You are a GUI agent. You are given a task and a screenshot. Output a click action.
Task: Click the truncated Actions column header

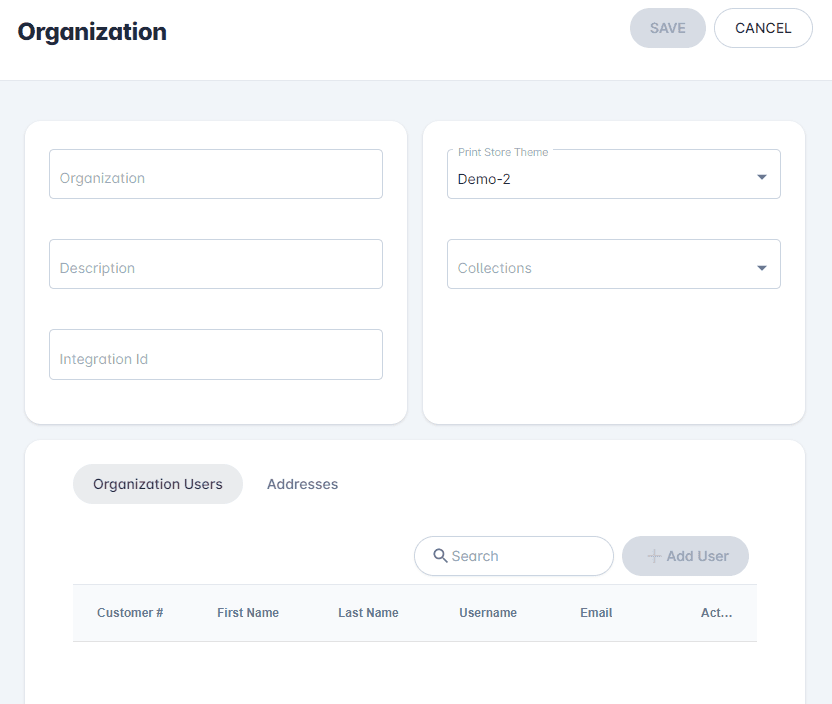point(716,613)
